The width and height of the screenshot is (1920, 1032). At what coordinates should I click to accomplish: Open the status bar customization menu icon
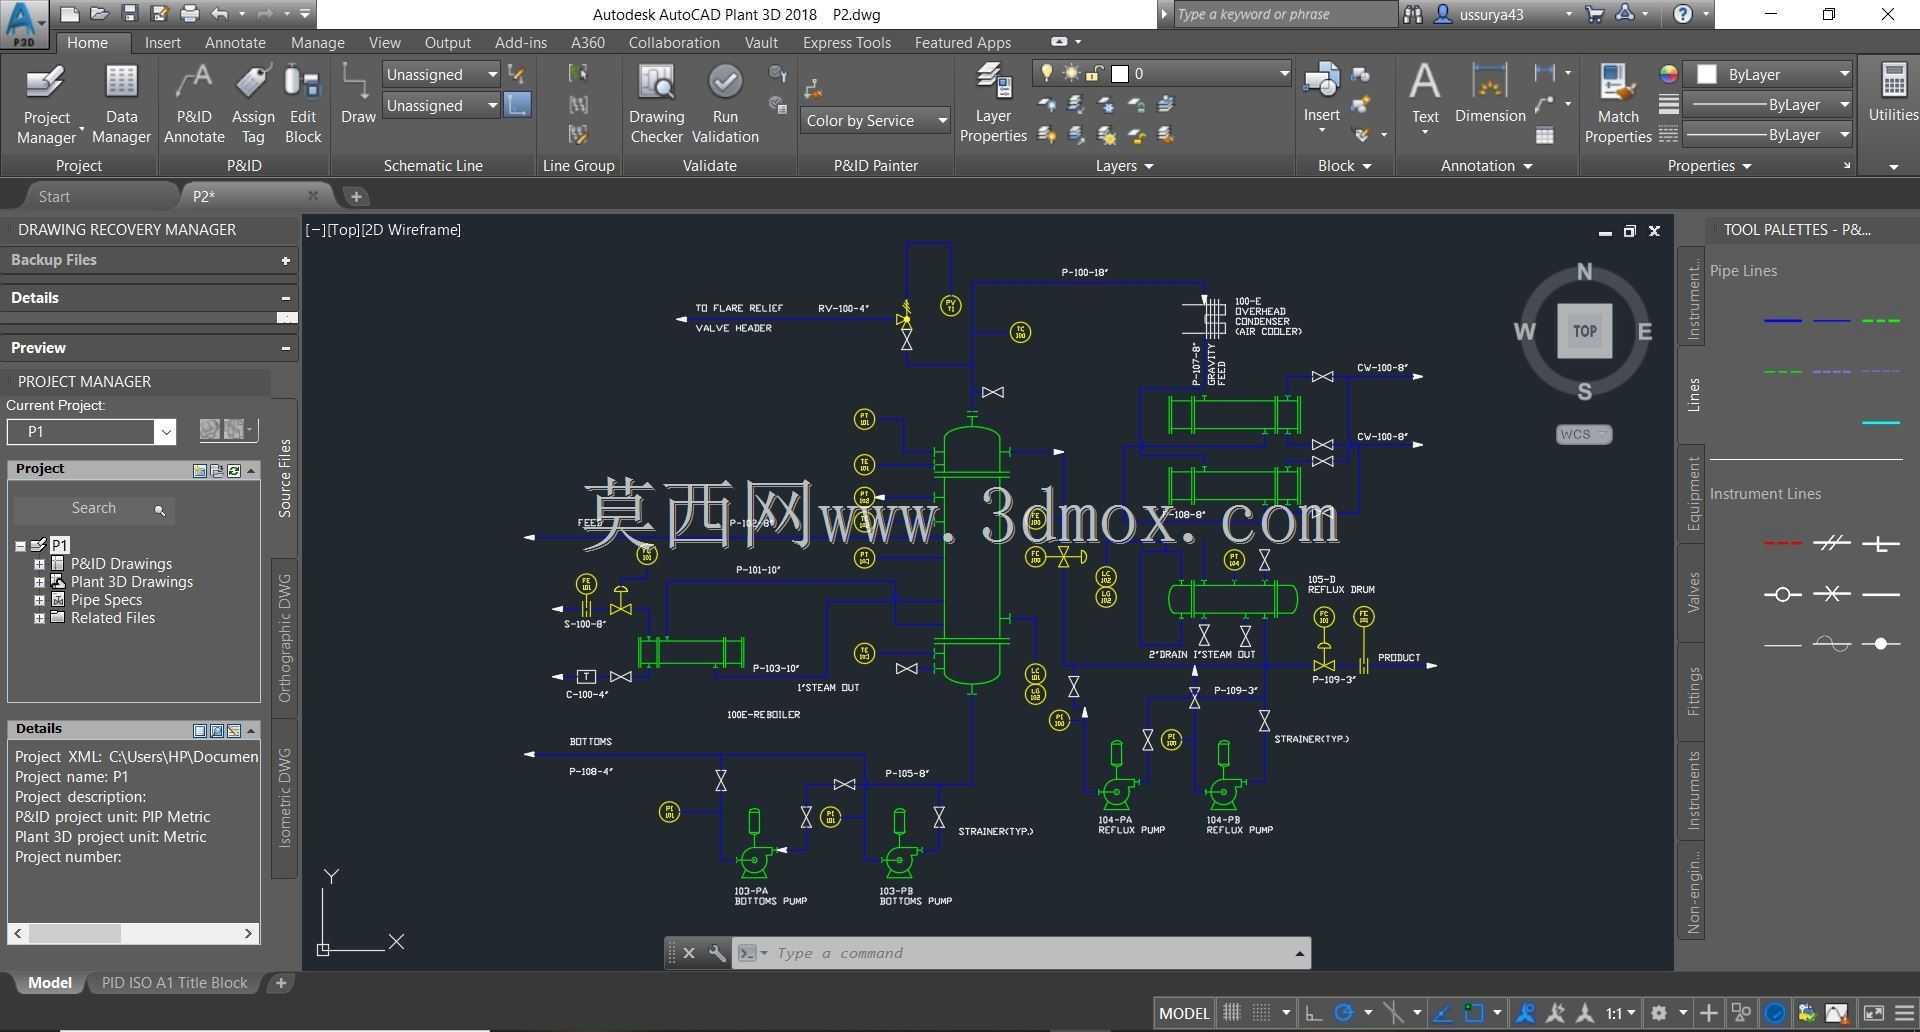(1904, 1013)
